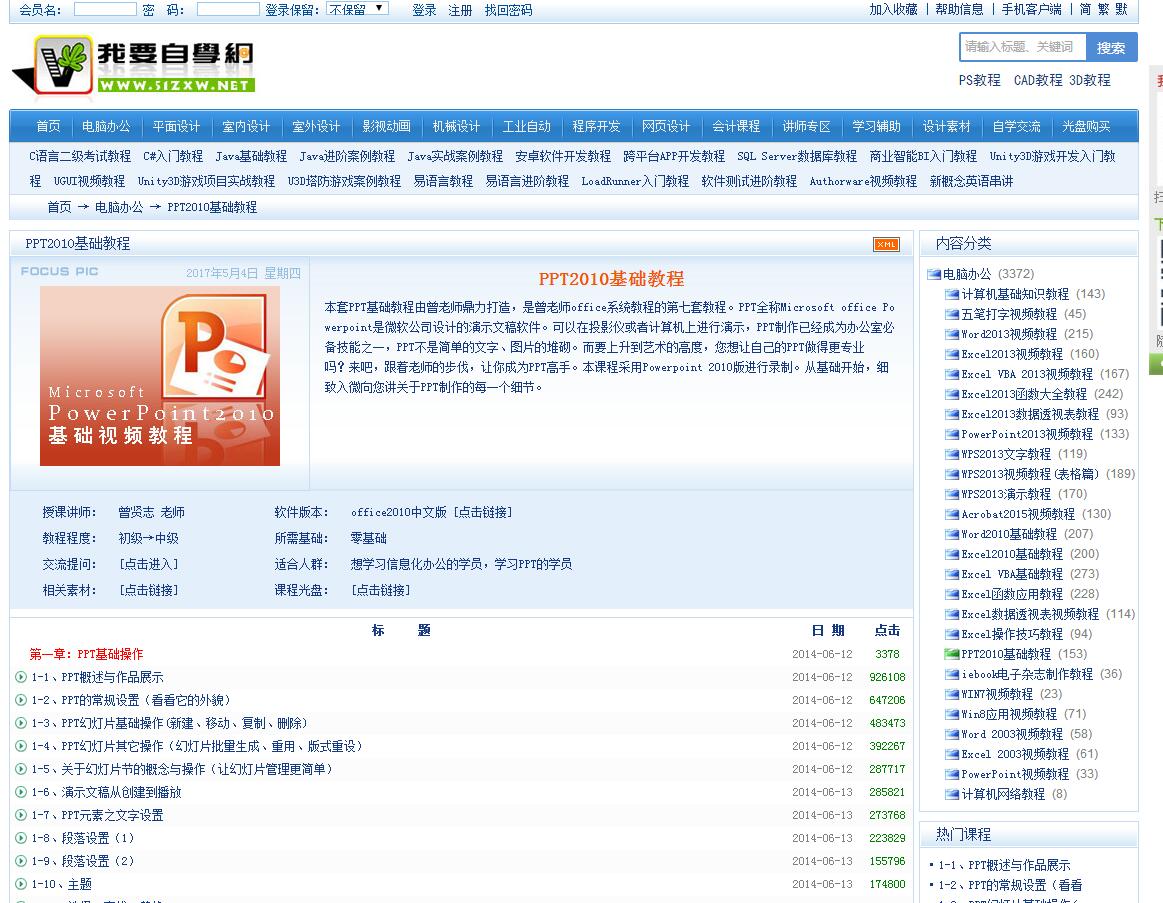
Task: Click folder icon next to WIN7视频教程
Action: [952, 695]
